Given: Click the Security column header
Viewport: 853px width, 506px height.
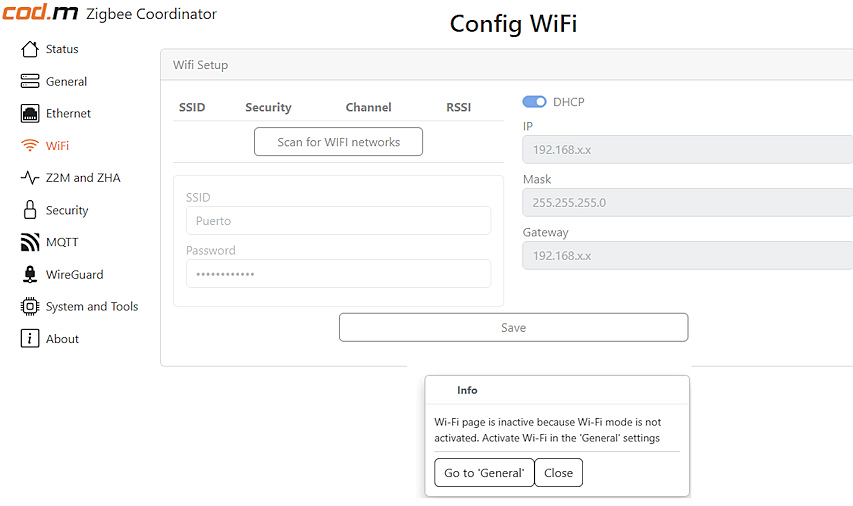Looking at the screenshot, I should (x=268, y=108).
